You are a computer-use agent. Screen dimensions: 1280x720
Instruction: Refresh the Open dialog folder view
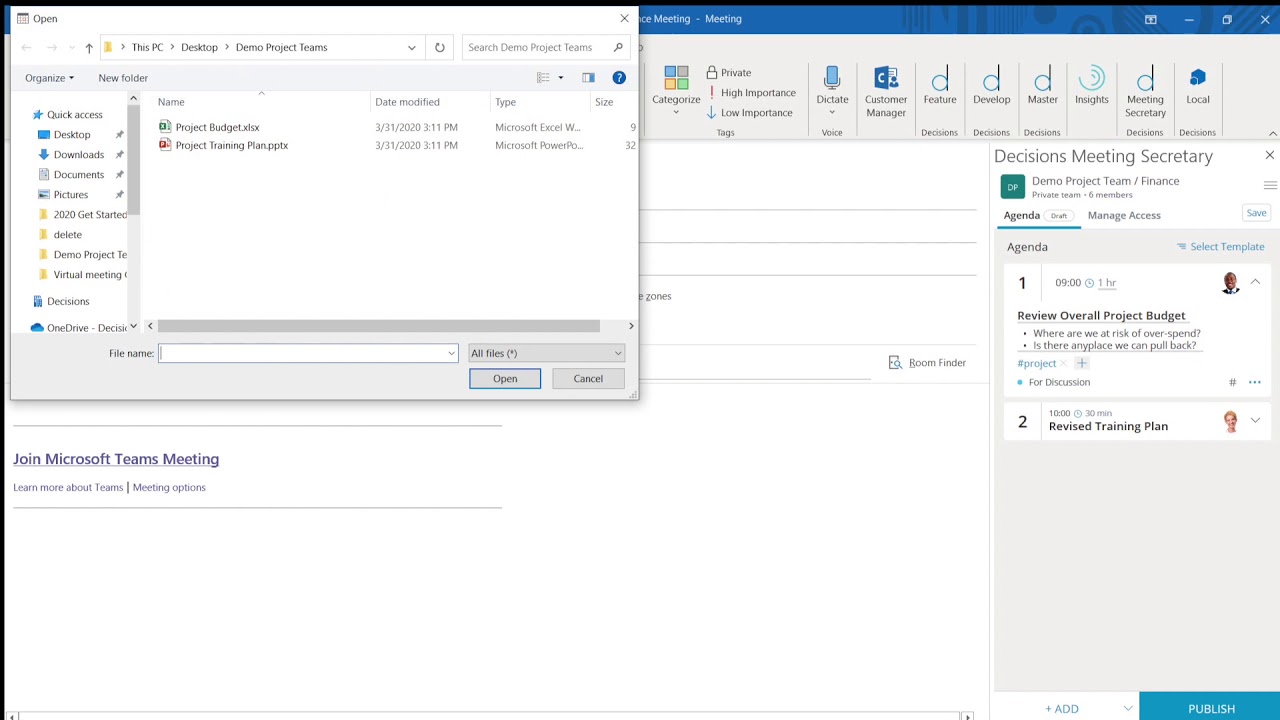[439, 47]
